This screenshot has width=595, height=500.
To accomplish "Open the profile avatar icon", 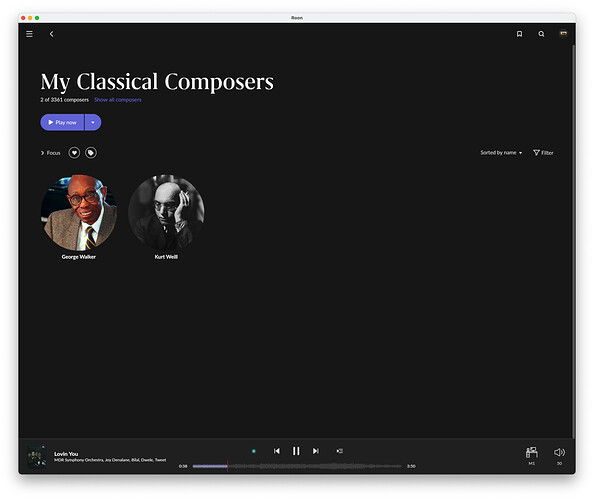I will (564, 33).
